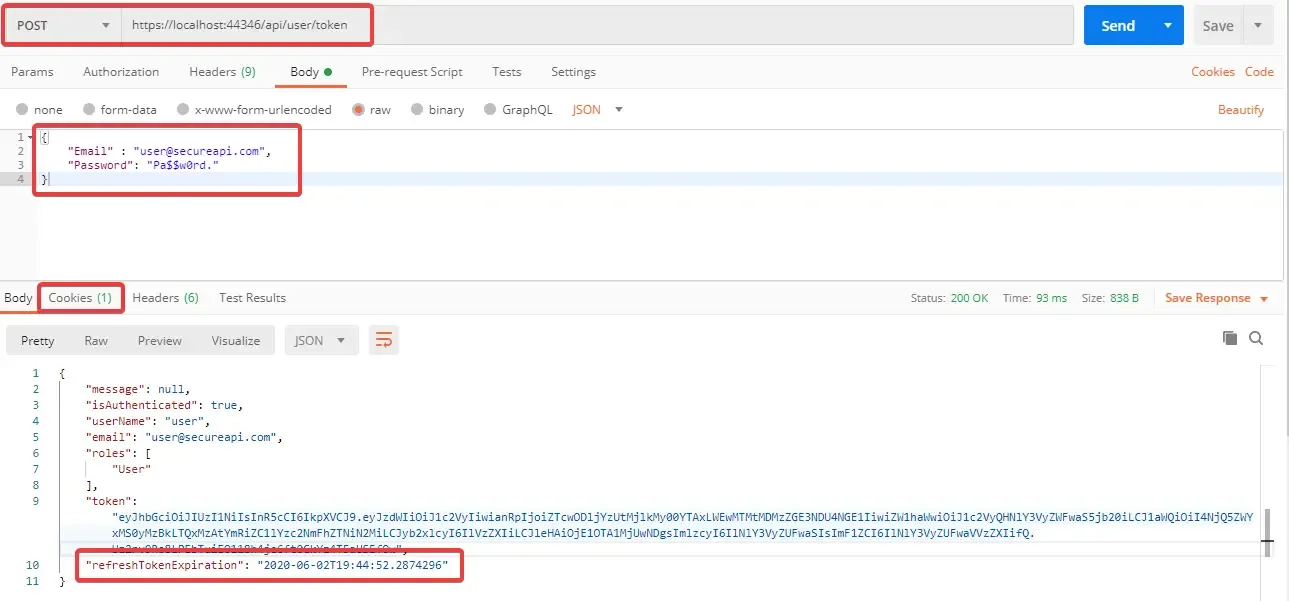This screenshot has width=1289, height=601.
Task: Select the GraphQL body type
Action: click(x=519, y=110)
